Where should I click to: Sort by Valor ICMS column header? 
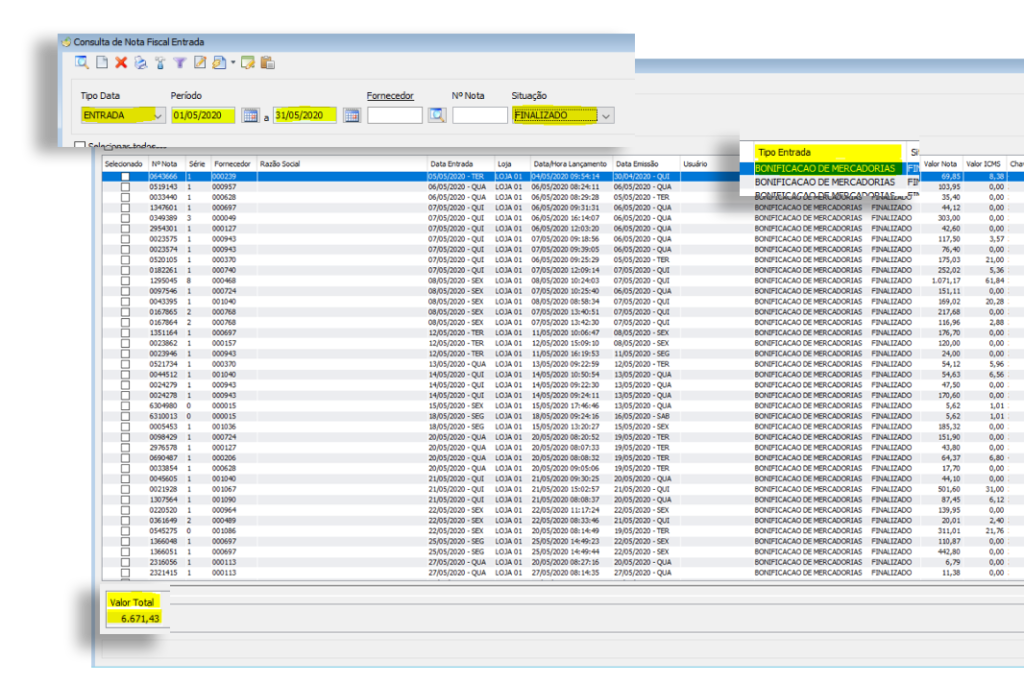pyautogui.click(x=983, y=164)
